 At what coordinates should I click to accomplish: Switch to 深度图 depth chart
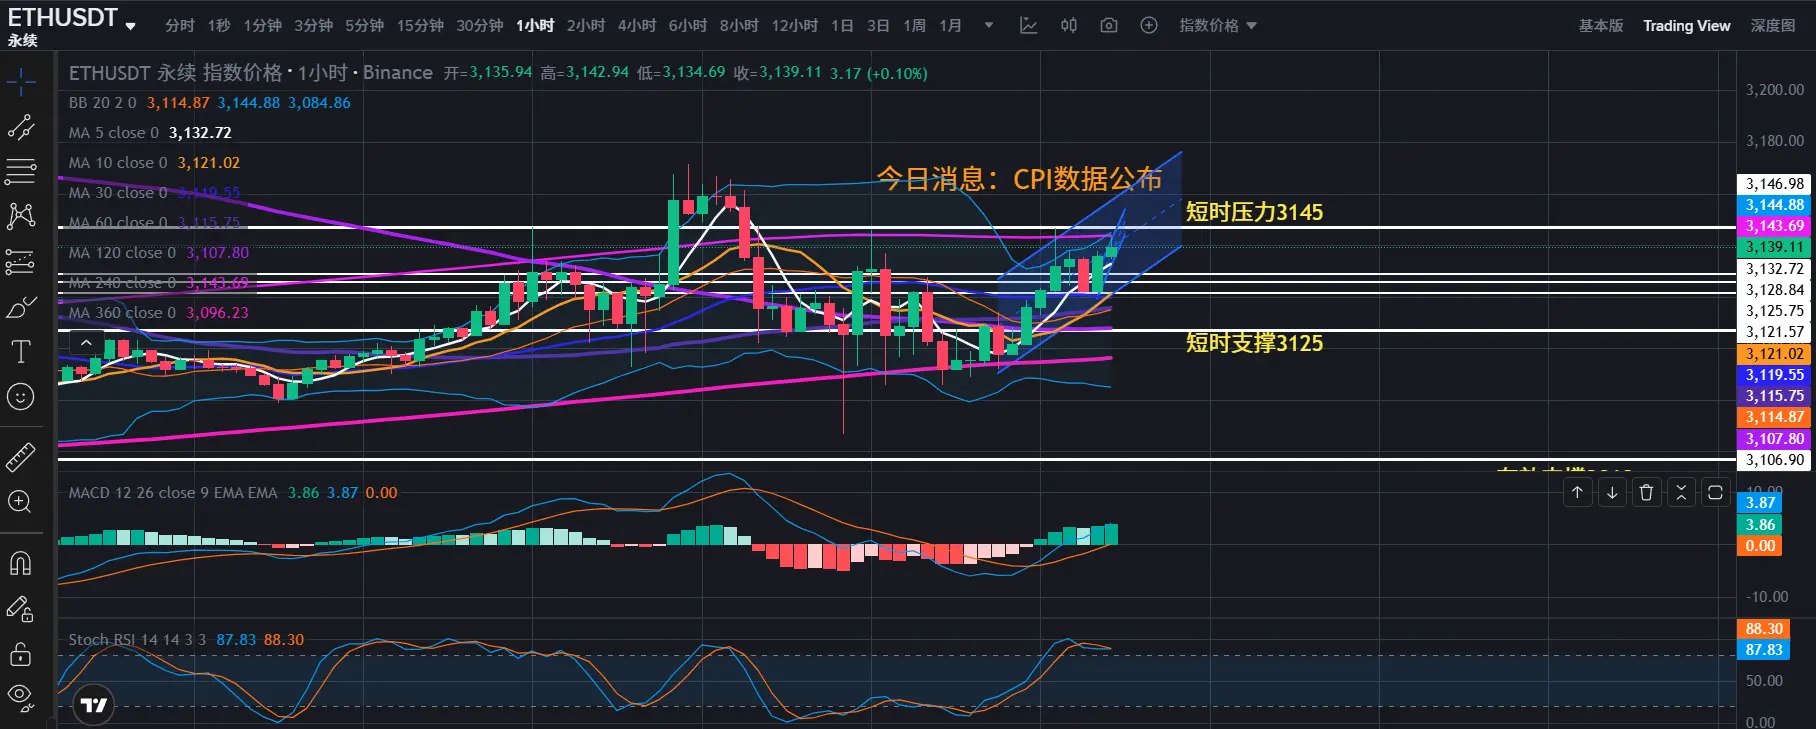pyautogui.click(x=1773, y=25)
